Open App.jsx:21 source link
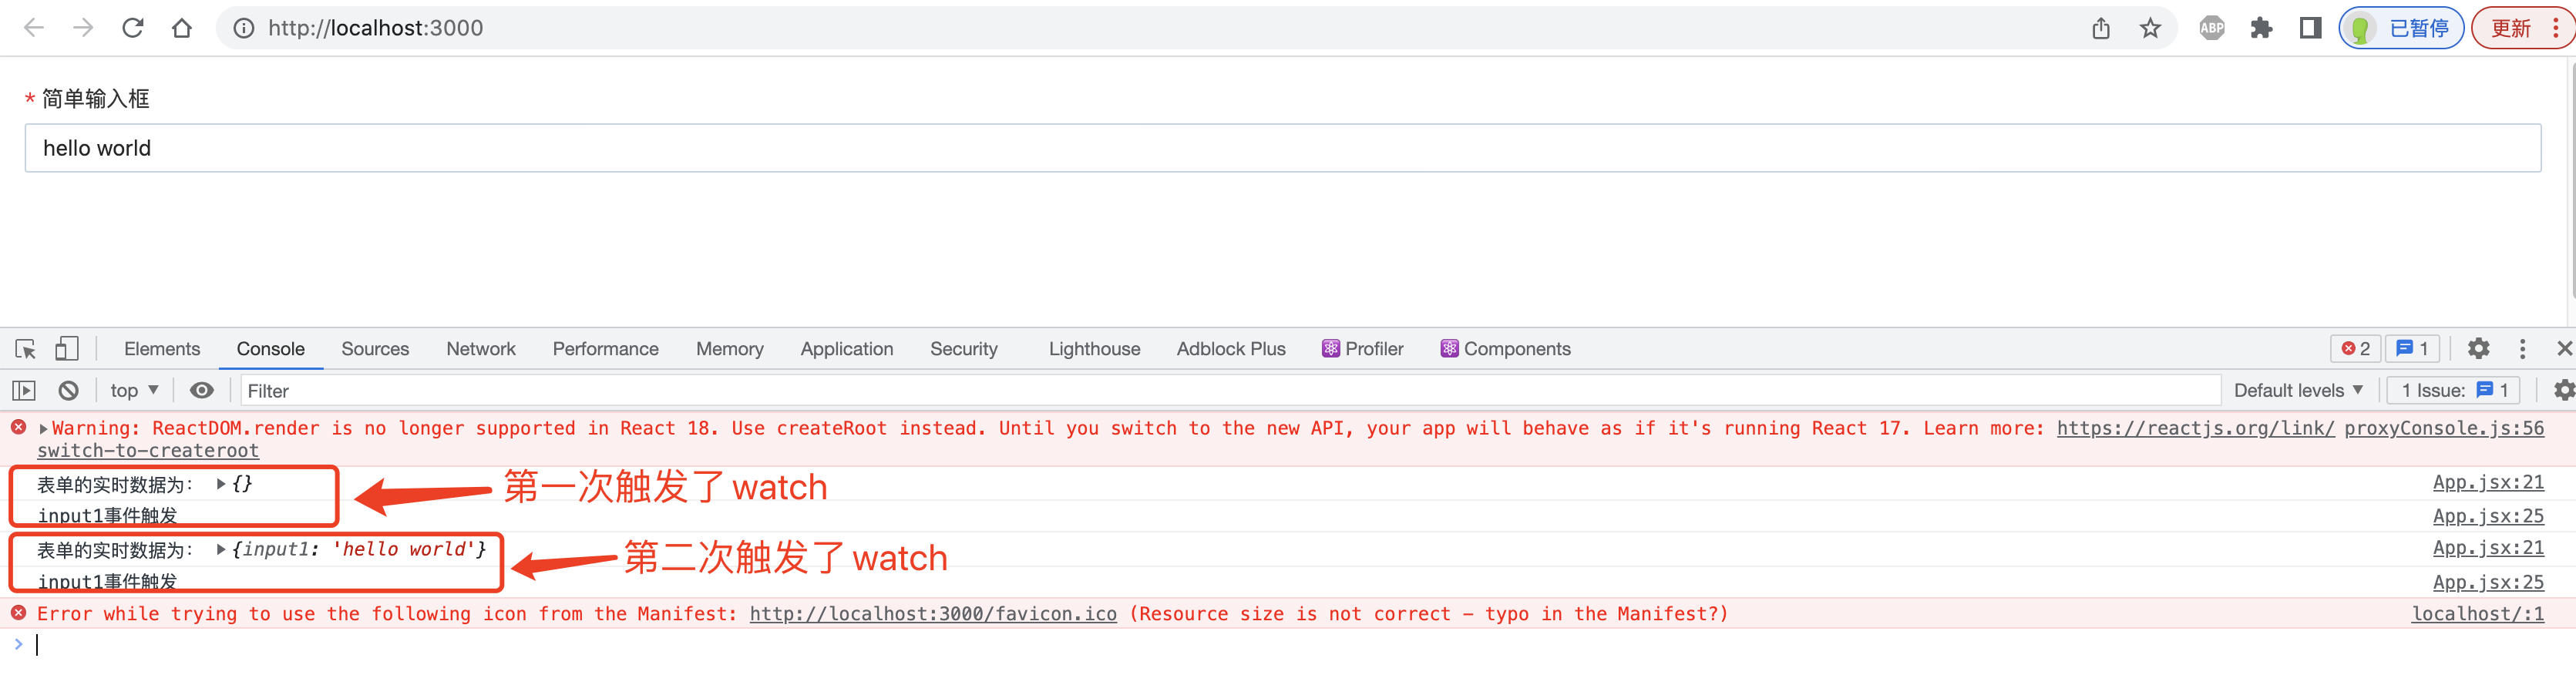Screen dimensions: 2576x695 coord(2488,482)
